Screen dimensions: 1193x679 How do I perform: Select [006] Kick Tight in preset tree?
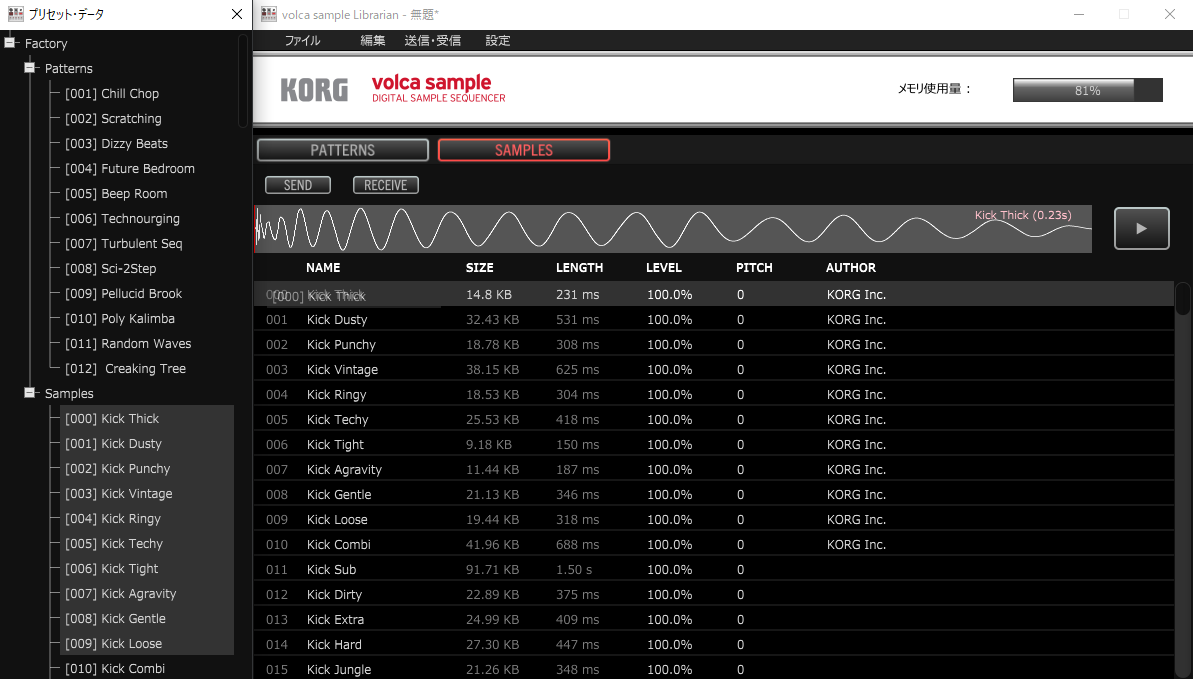112,569
